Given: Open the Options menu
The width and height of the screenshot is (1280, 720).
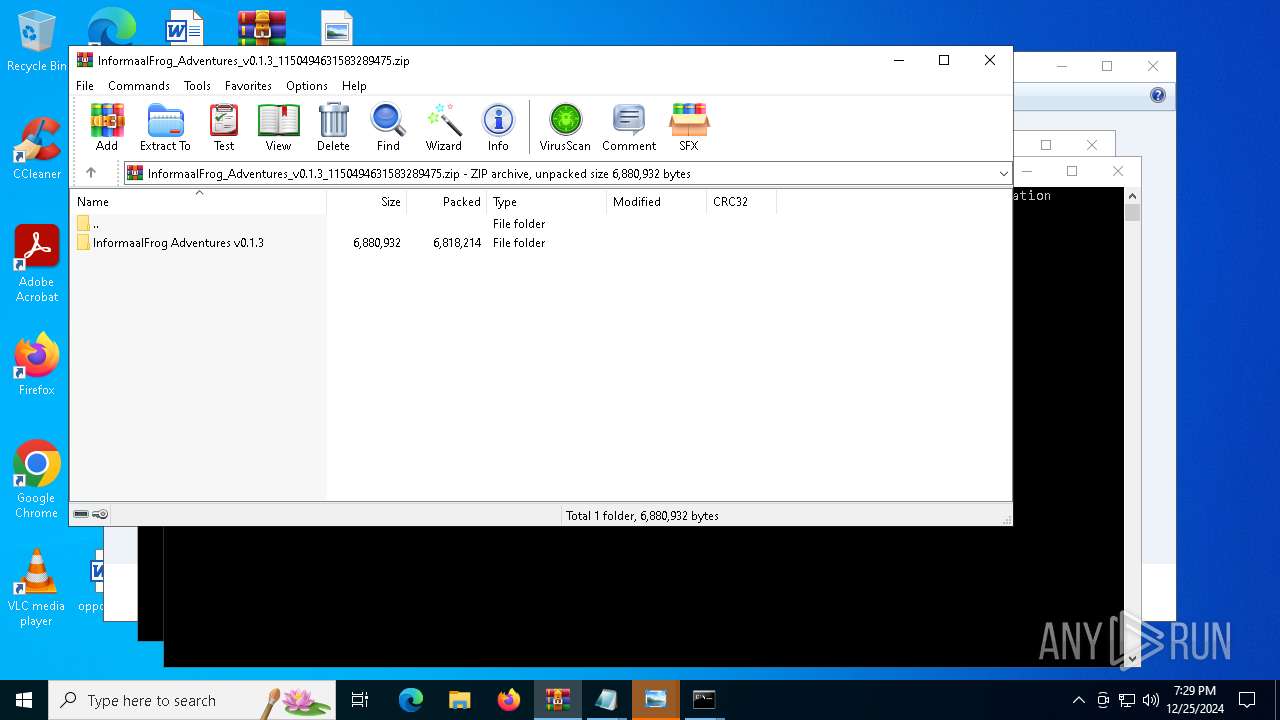Looking at the screenshot, I should click(x=307, y=86).
